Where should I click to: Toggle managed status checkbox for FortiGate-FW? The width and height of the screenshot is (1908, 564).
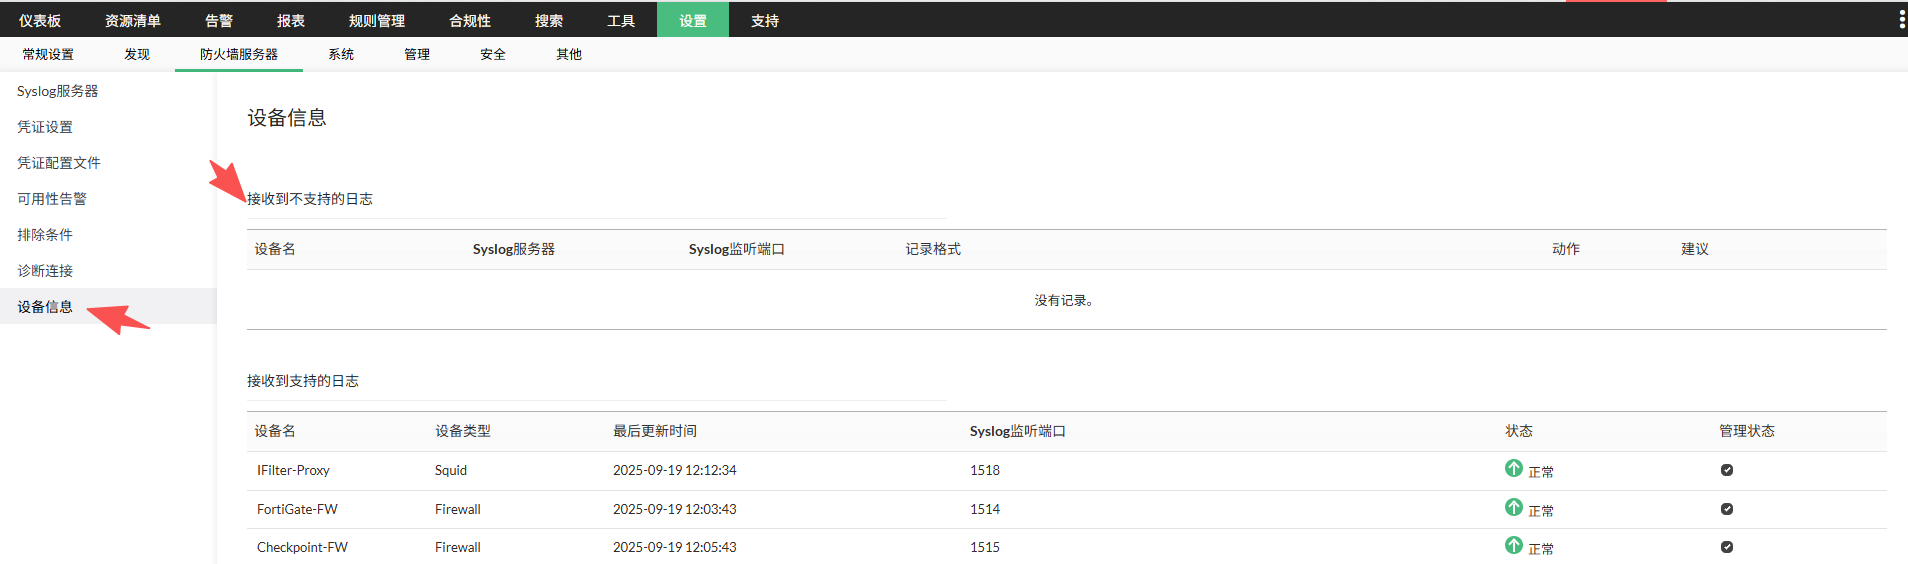pos(1726,509)
